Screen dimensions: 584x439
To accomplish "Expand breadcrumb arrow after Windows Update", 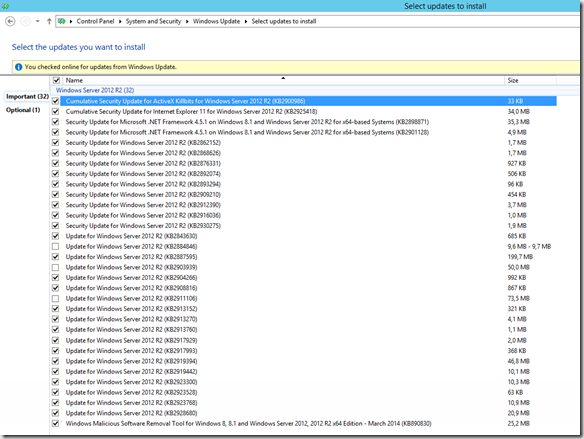I will point(246,22).
